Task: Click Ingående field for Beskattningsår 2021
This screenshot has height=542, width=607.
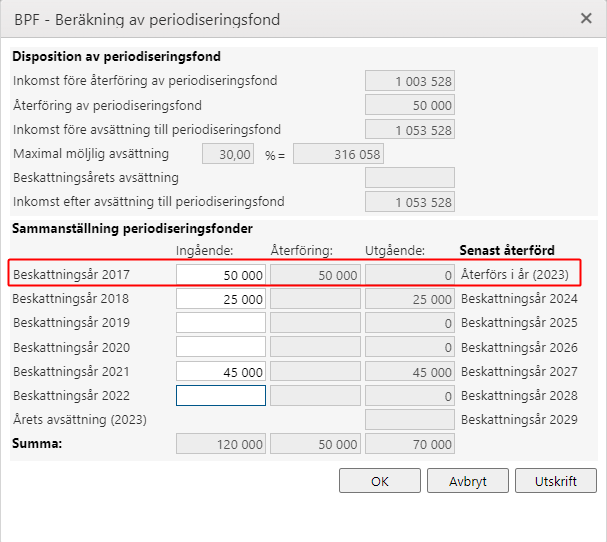Action: tap(221, 372)
